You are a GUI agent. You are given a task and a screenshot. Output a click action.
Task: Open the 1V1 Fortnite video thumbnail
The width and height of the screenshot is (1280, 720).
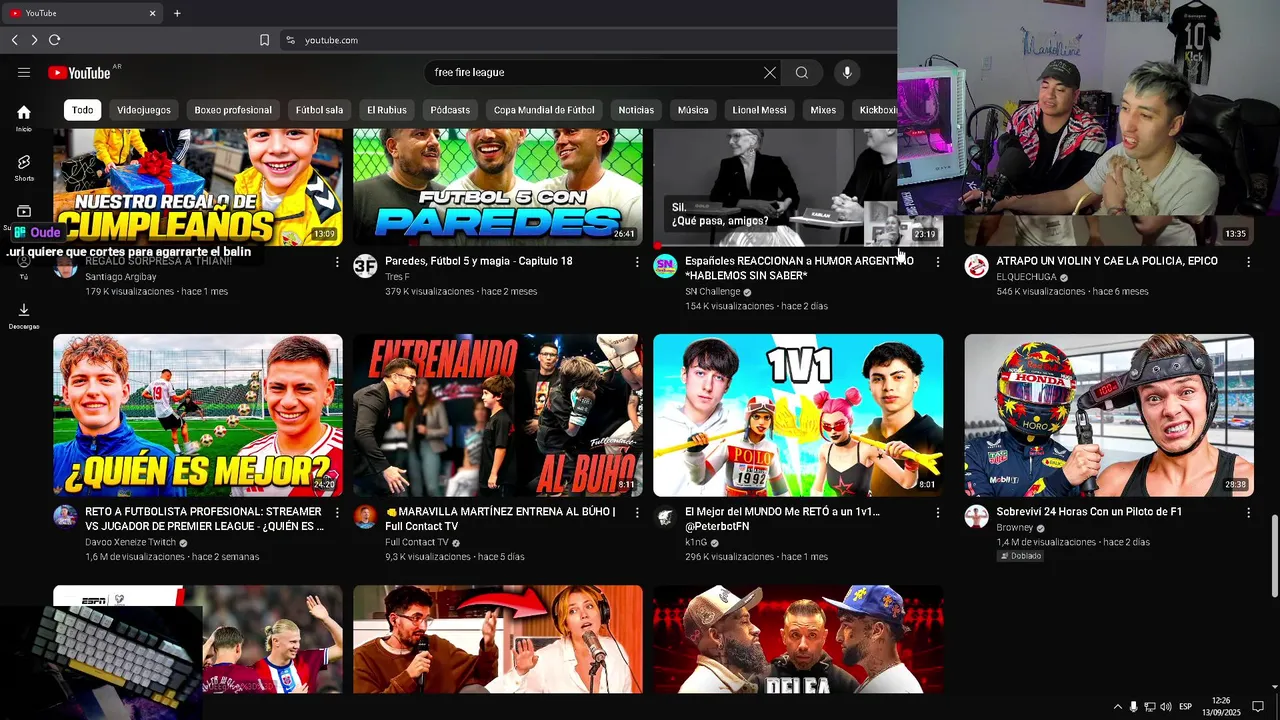click(x=798, y=415)
